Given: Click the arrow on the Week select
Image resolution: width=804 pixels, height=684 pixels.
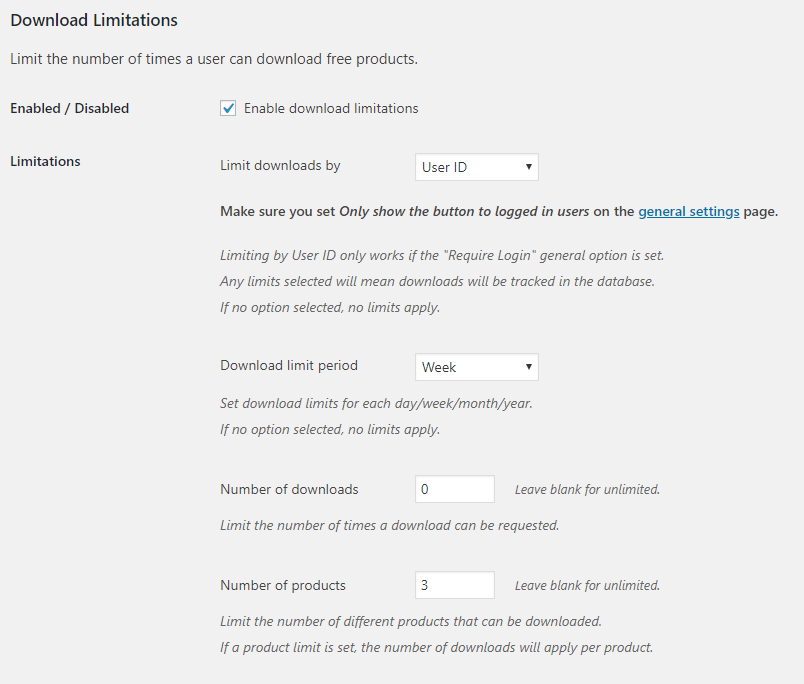Looking at the screenshot, I should (528, 367).
